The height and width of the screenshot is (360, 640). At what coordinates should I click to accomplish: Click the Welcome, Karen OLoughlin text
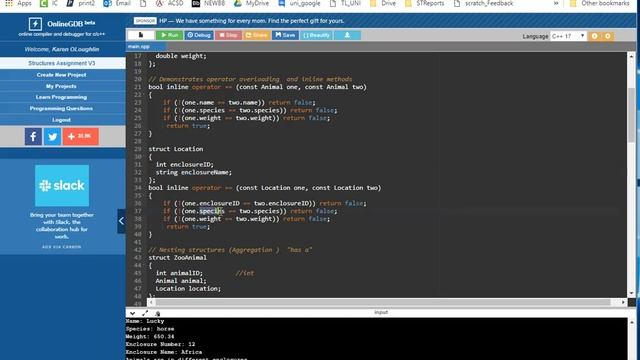tap(62, 49)
